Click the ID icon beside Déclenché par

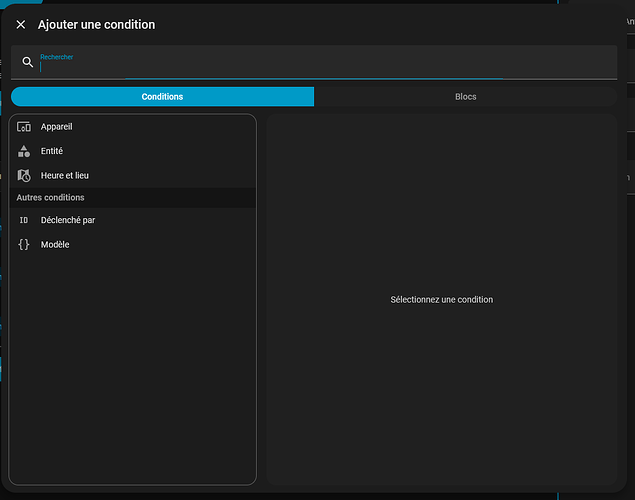coord(24,220)
